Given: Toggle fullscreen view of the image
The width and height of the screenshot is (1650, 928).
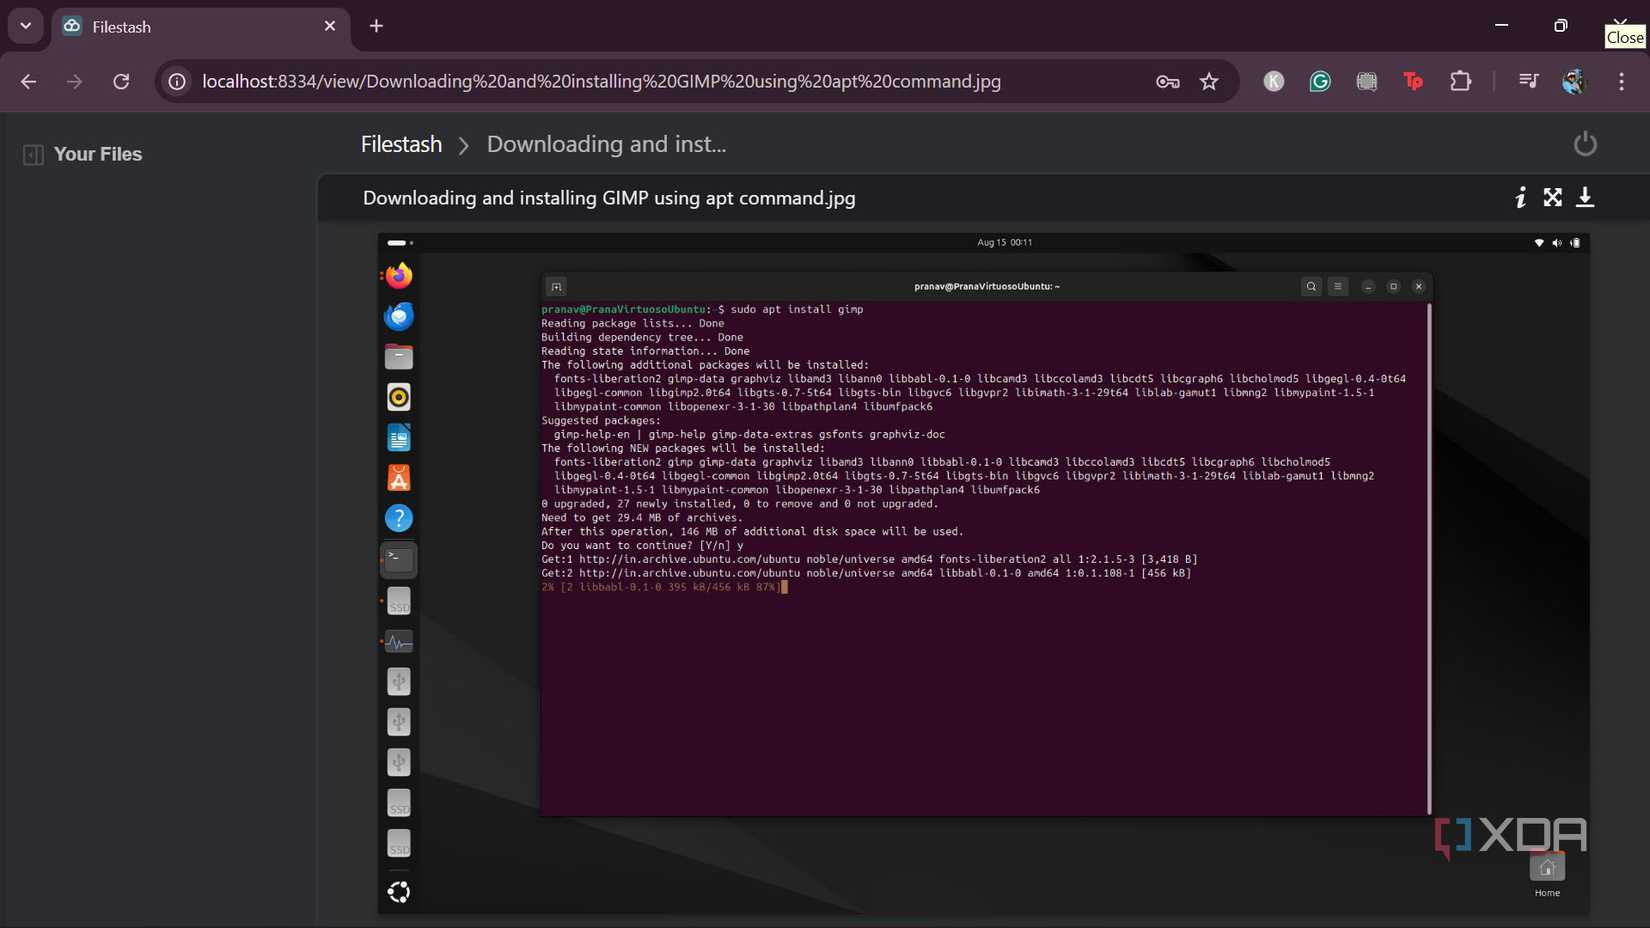Looking at the screenshot, I should click(x=1552, y=197).
